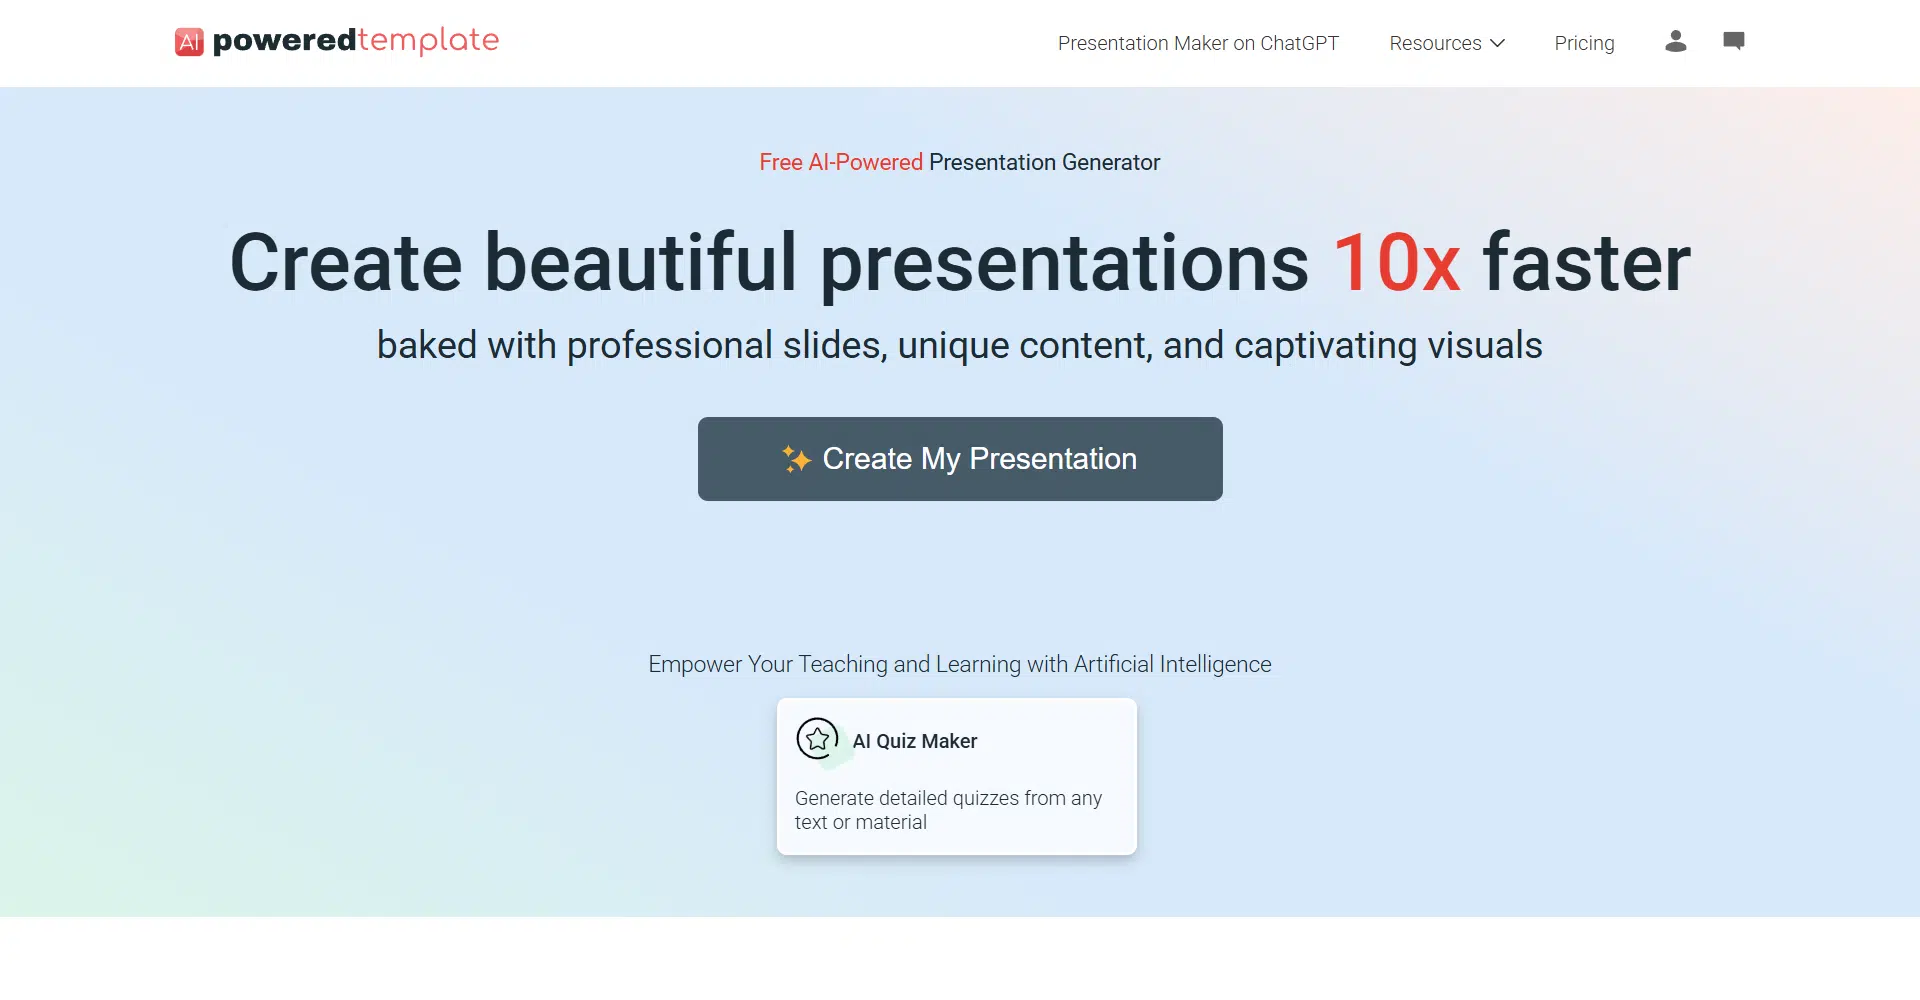Viewport: 1920px width, 1000px height.
Task: Open the chat message bubble icon
Action: click(1733, 41)
